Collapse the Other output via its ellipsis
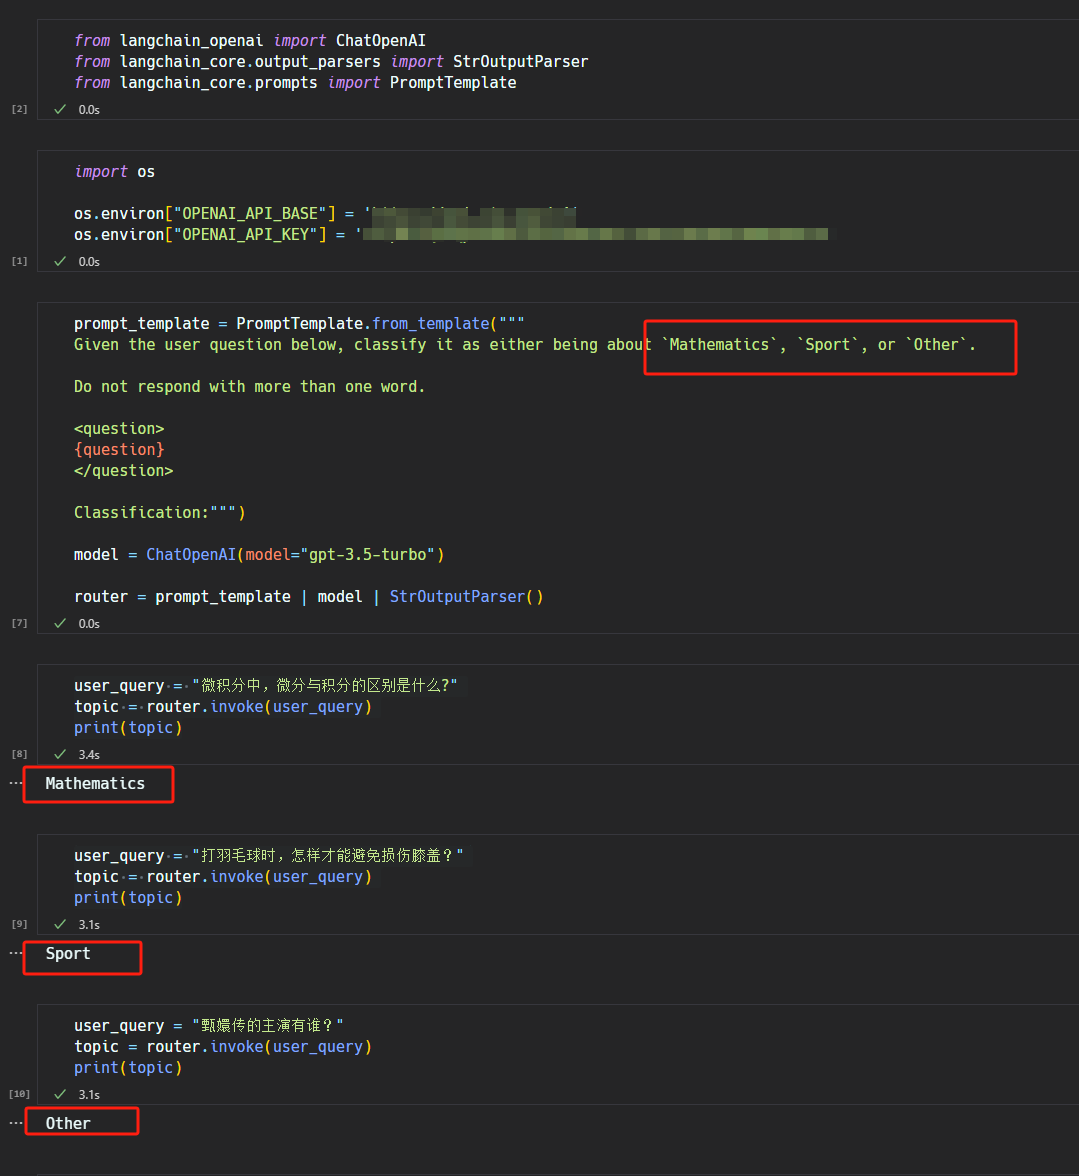This screenshot has width=1079, height=1176. tap(14, 1121)
